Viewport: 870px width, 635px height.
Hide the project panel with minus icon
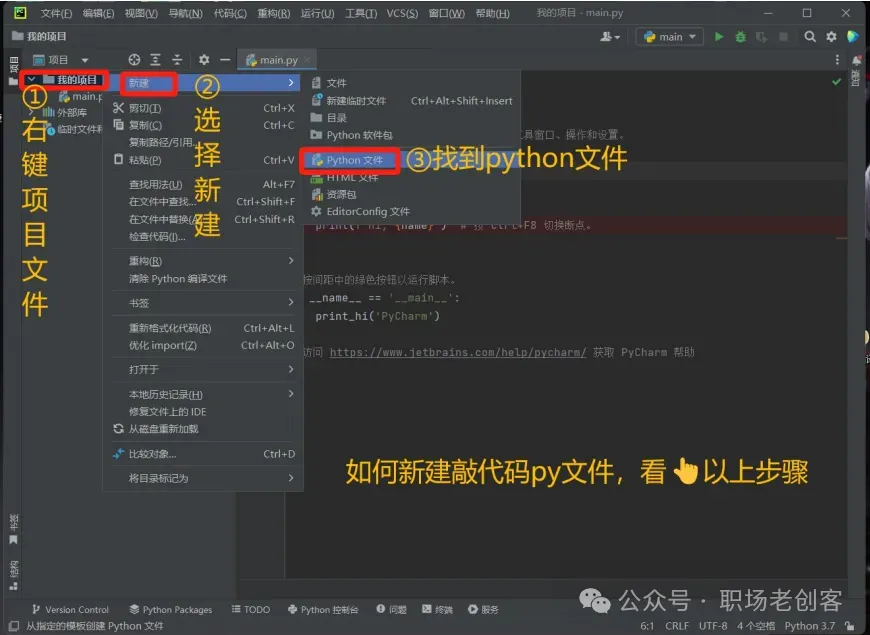225,59
